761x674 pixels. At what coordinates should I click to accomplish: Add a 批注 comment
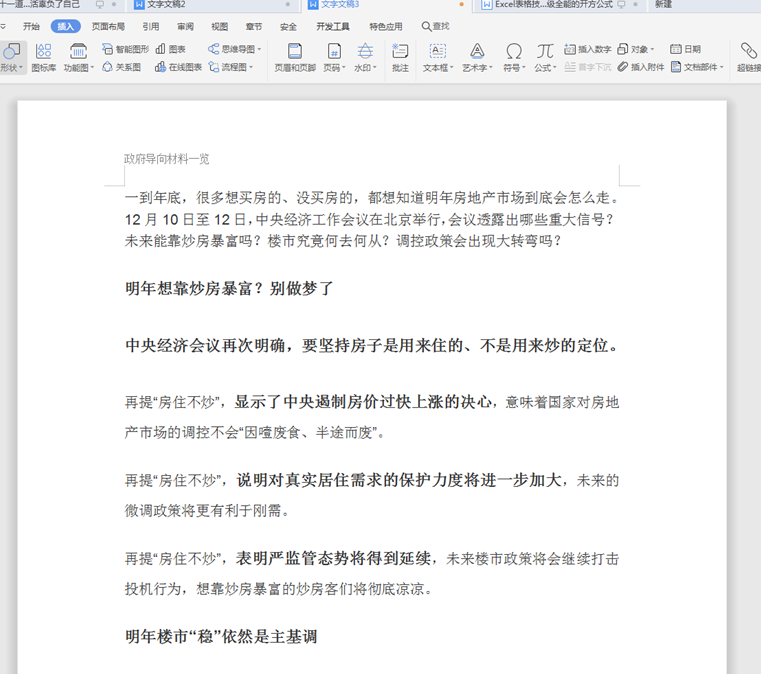click(400, 57)
